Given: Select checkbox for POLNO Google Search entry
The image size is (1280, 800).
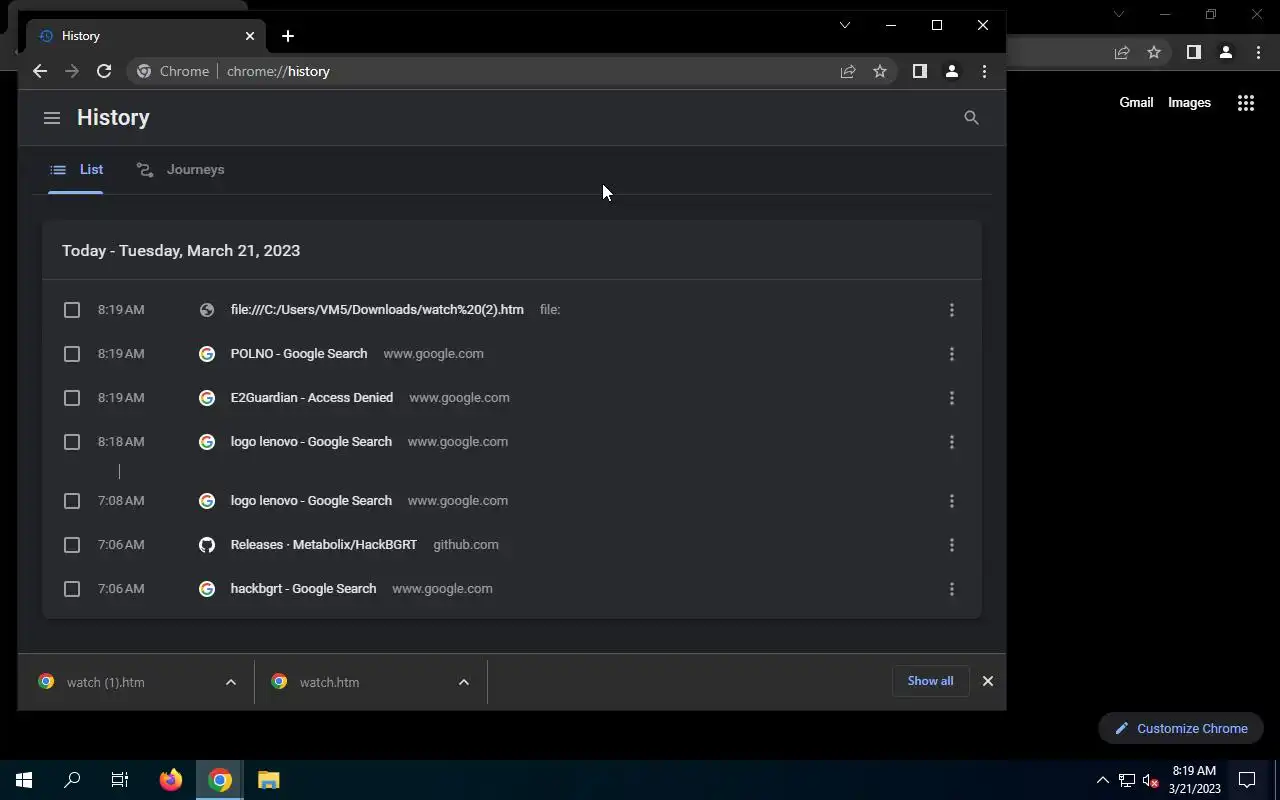Looking at the screenshot, I should 72,354.
